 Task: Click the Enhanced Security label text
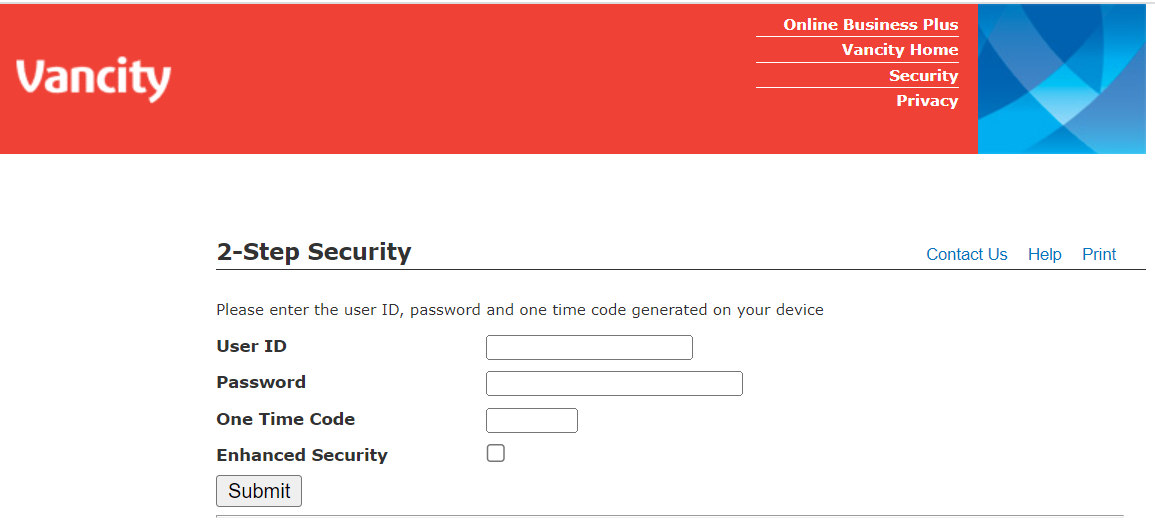[x=301, y=455]
